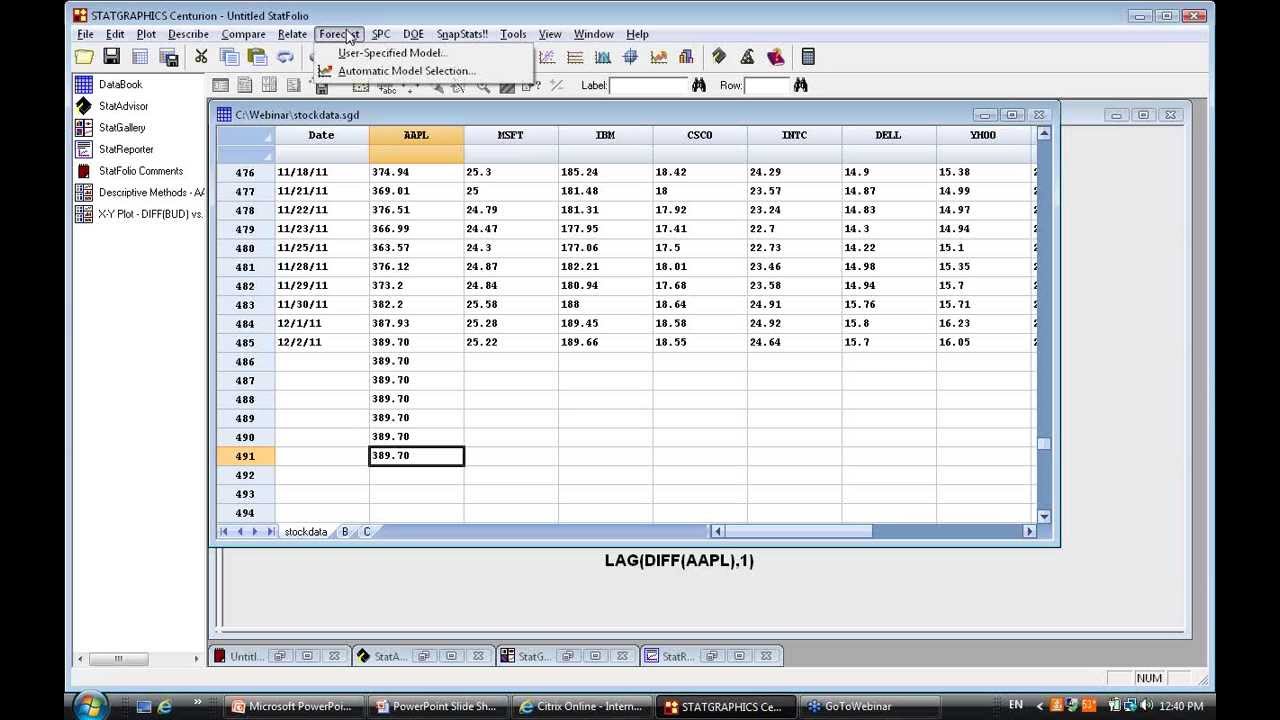Click the Save floppy disk toolbar icon
This screenshot has height=720, width=1280.
tap(111, 57)
